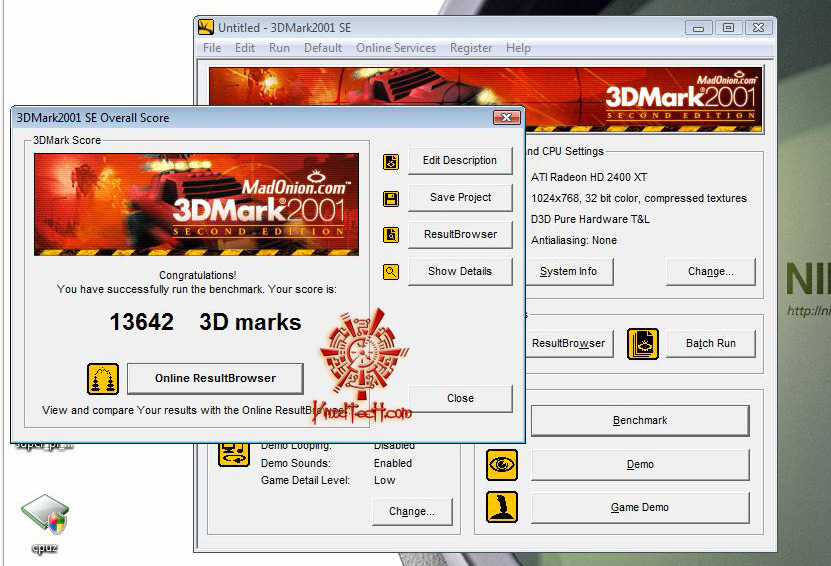Open the File menu

pos(212,48)
